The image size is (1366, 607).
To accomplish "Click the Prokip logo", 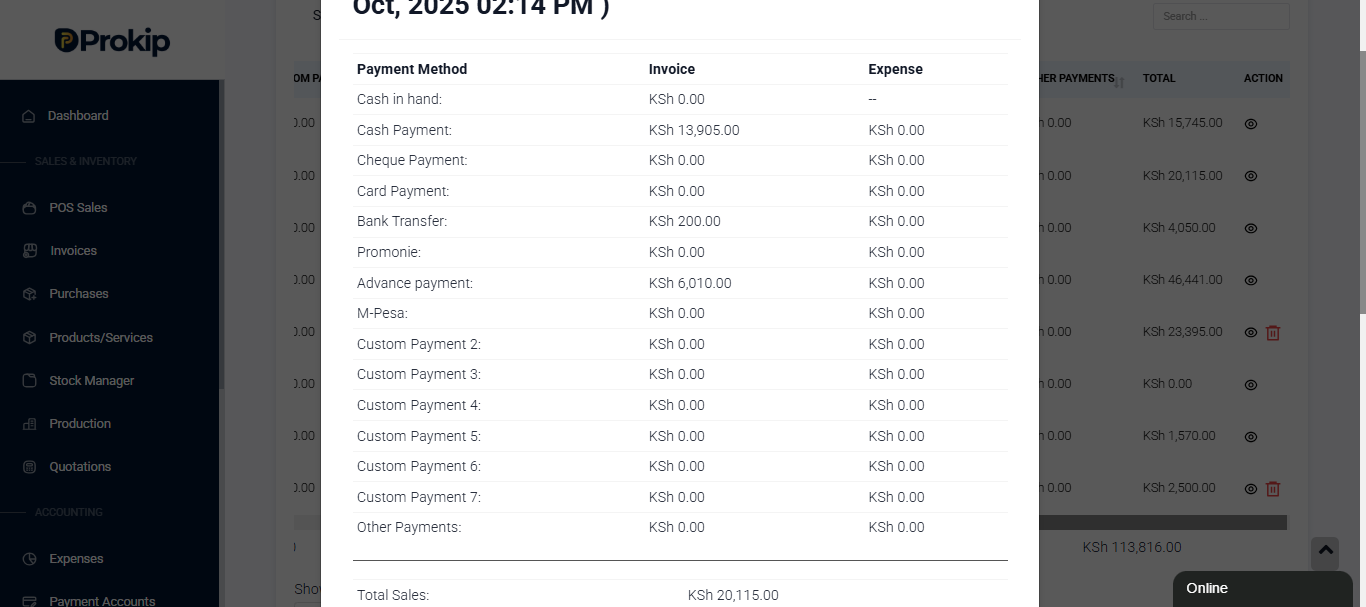I will 112,41.
